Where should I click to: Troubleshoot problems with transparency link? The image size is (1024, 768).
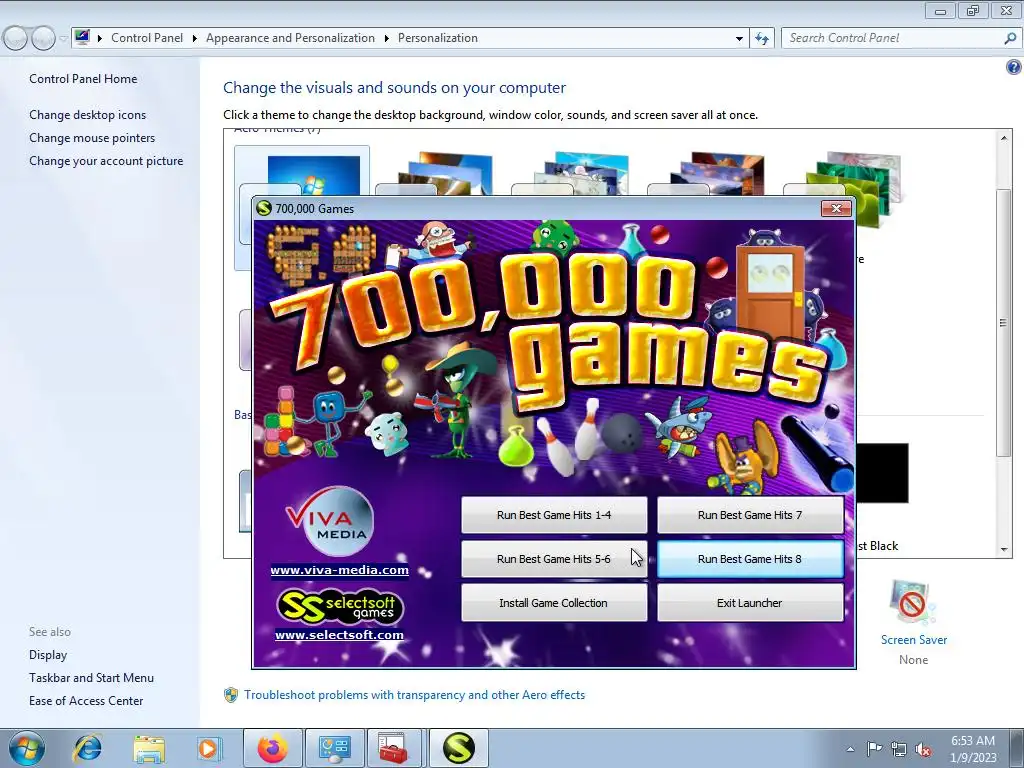click(x=415, y=695)
